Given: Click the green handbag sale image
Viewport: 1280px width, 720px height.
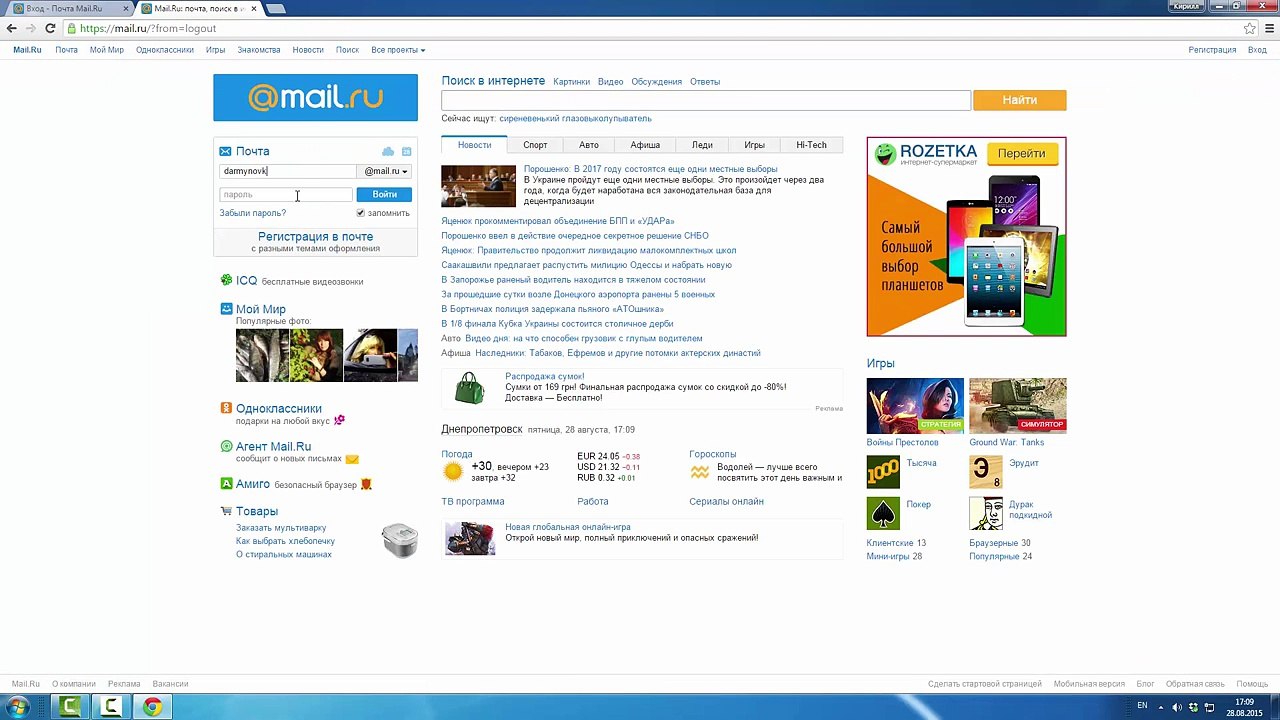Looking at the screenshot, I should tap(469, 388).
